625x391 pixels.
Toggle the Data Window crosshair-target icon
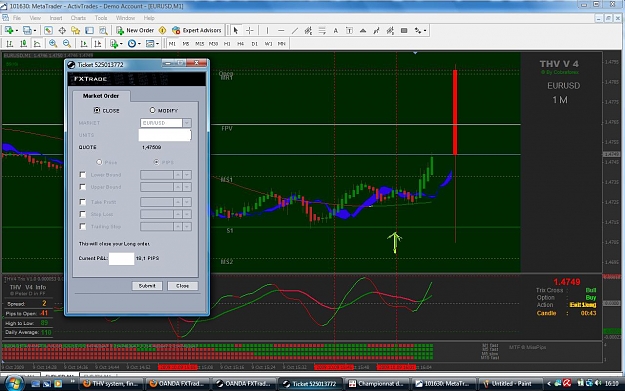tap(62, 30)
